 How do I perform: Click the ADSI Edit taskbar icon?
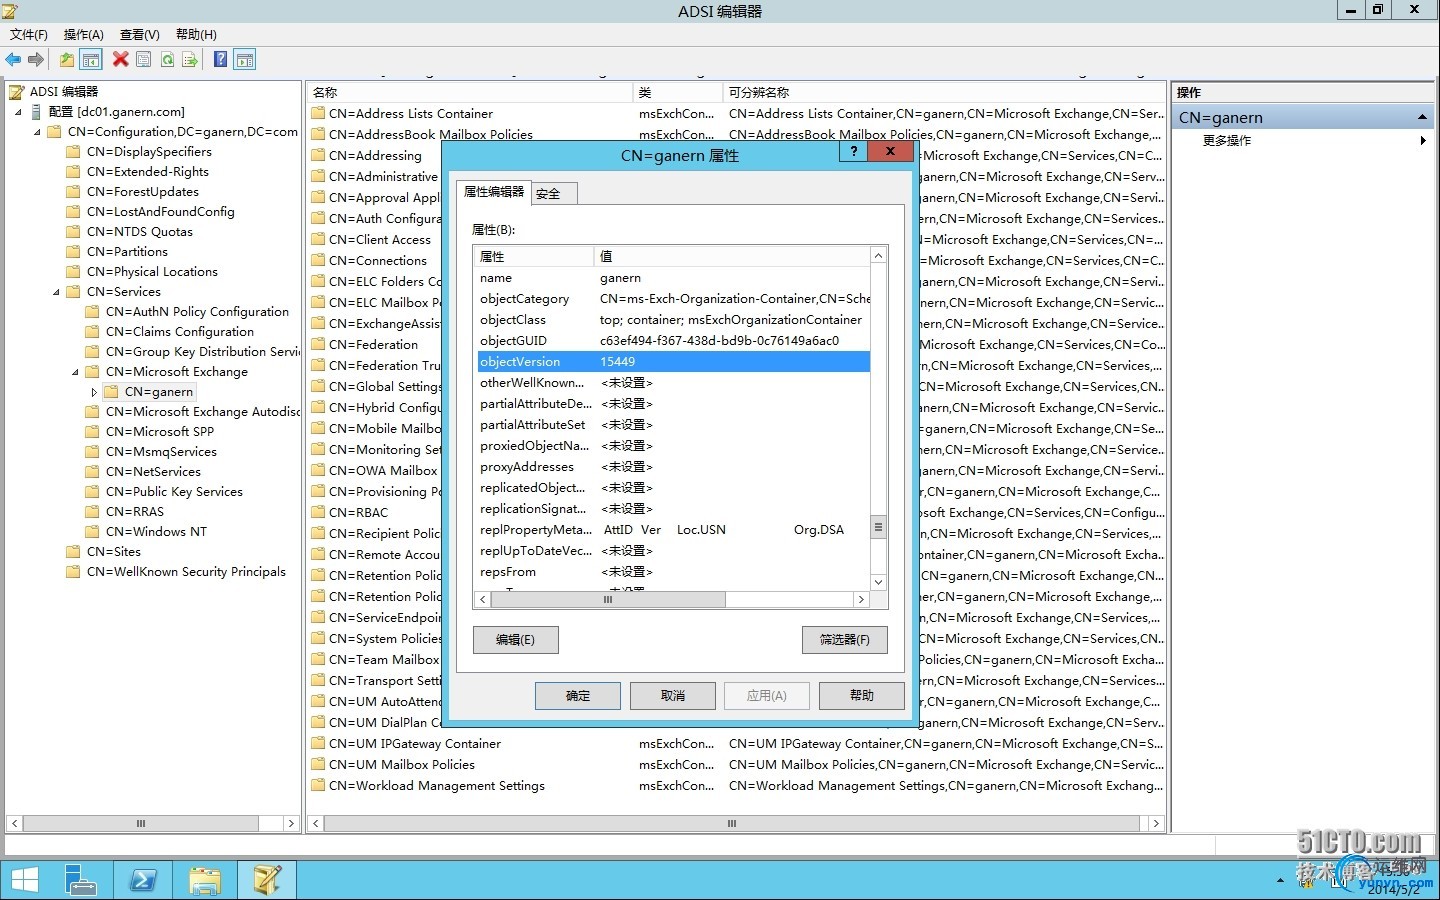pyautogui.click(x=266, y=880)
